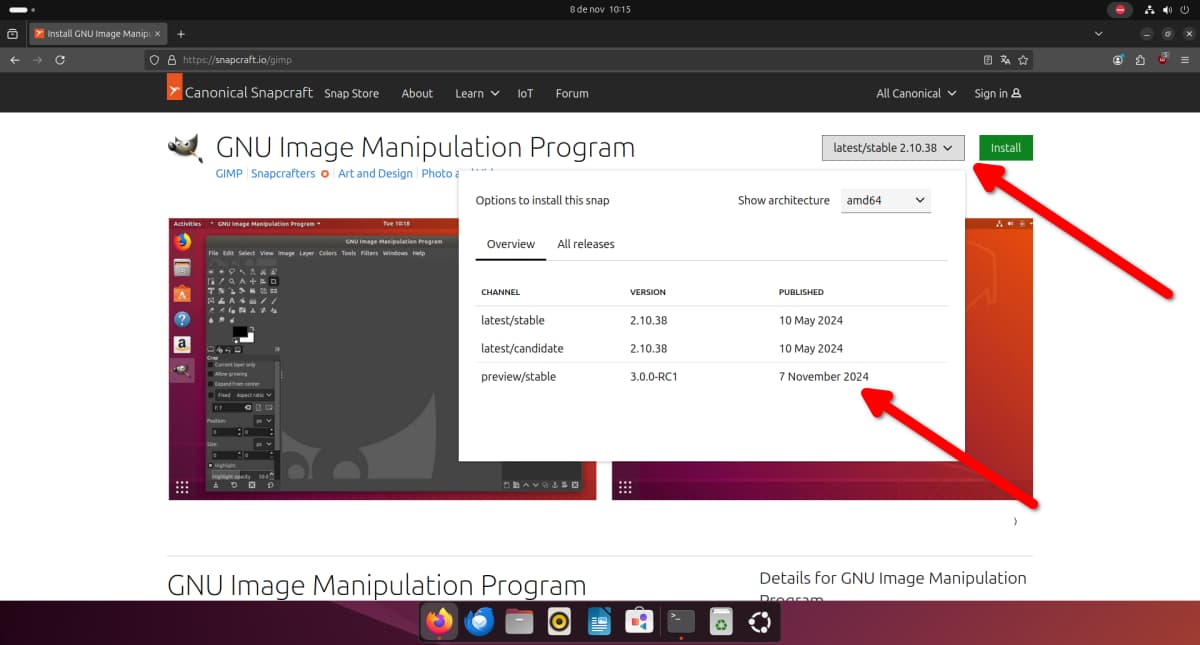Open the GIMP link under the title

click(x=229, y=173)
